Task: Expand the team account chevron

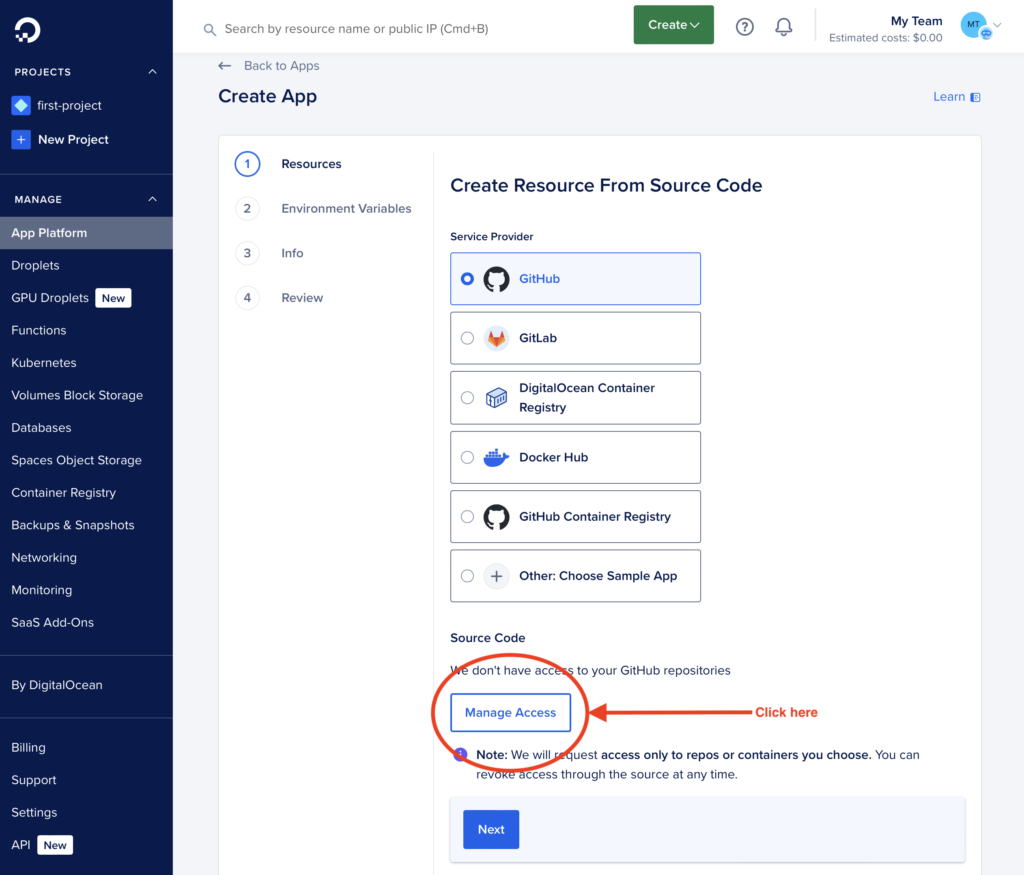Action: click(997, 25)
